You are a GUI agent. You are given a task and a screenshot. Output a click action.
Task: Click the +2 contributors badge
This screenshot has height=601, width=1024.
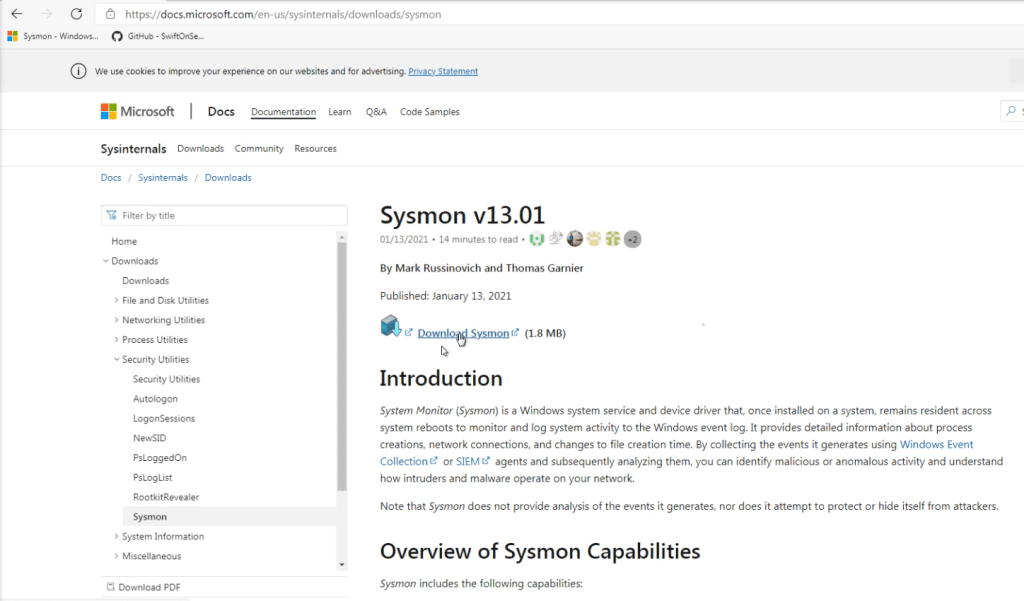coord(632,239)
